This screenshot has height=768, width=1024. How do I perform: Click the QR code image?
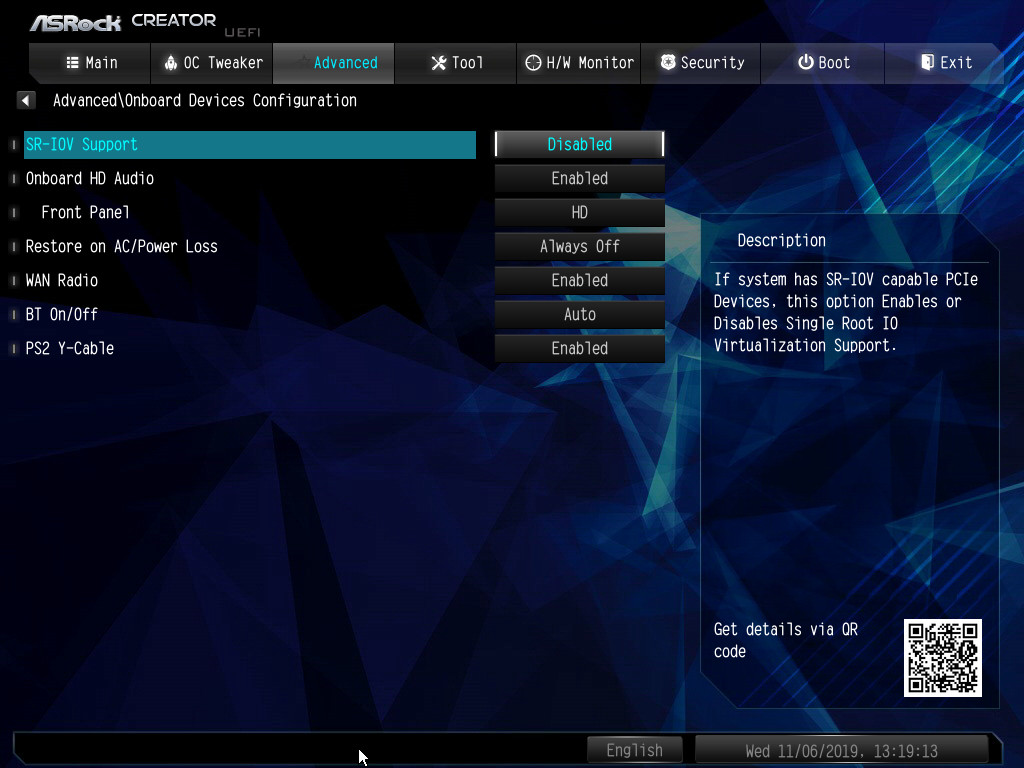click(x=942, y=657)
